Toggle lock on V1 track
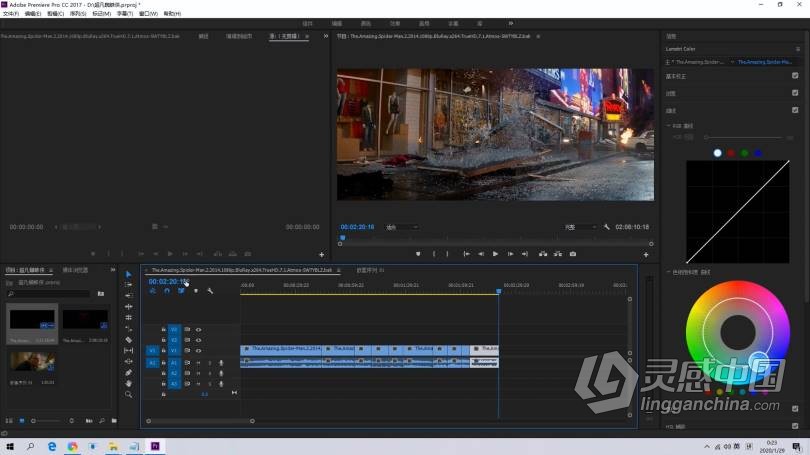This screenshot has width=810, height=455. pos(164,351)
